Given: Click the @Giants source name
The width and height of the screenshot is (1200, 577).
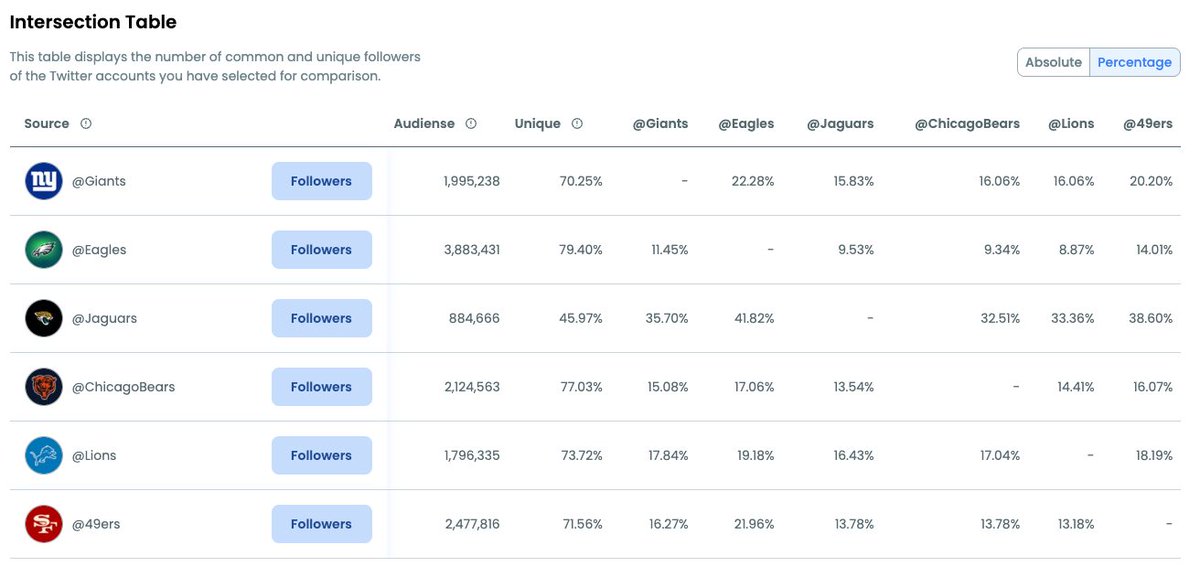Looking at the screenshot, I should 99,181.
